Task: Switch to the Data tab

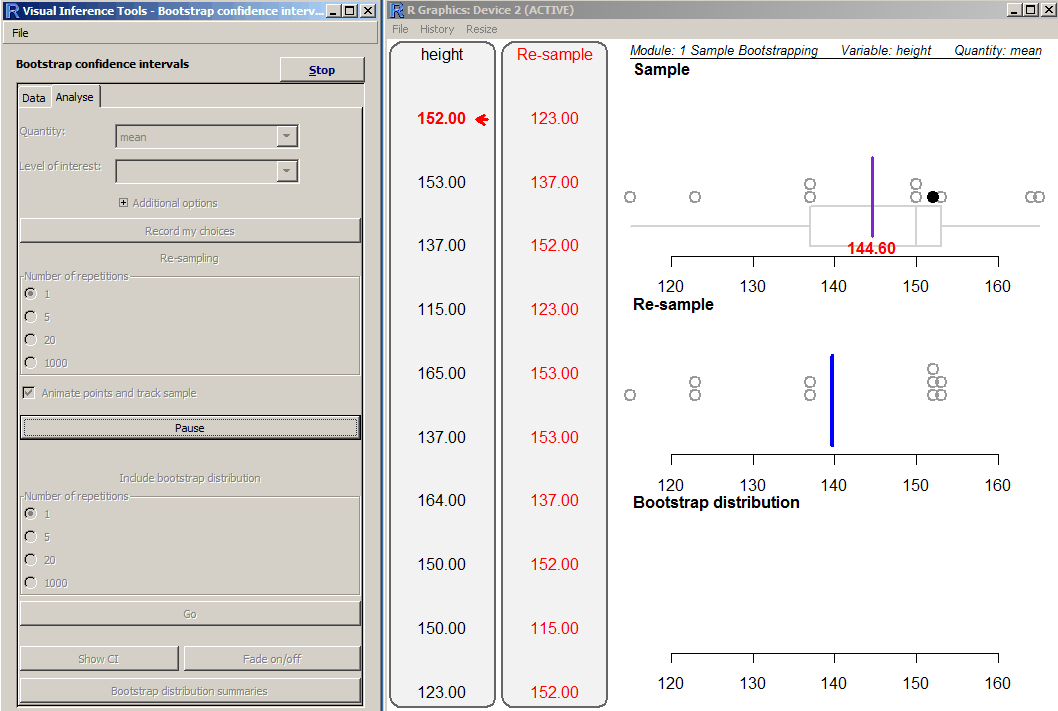Action: point(34,98)
